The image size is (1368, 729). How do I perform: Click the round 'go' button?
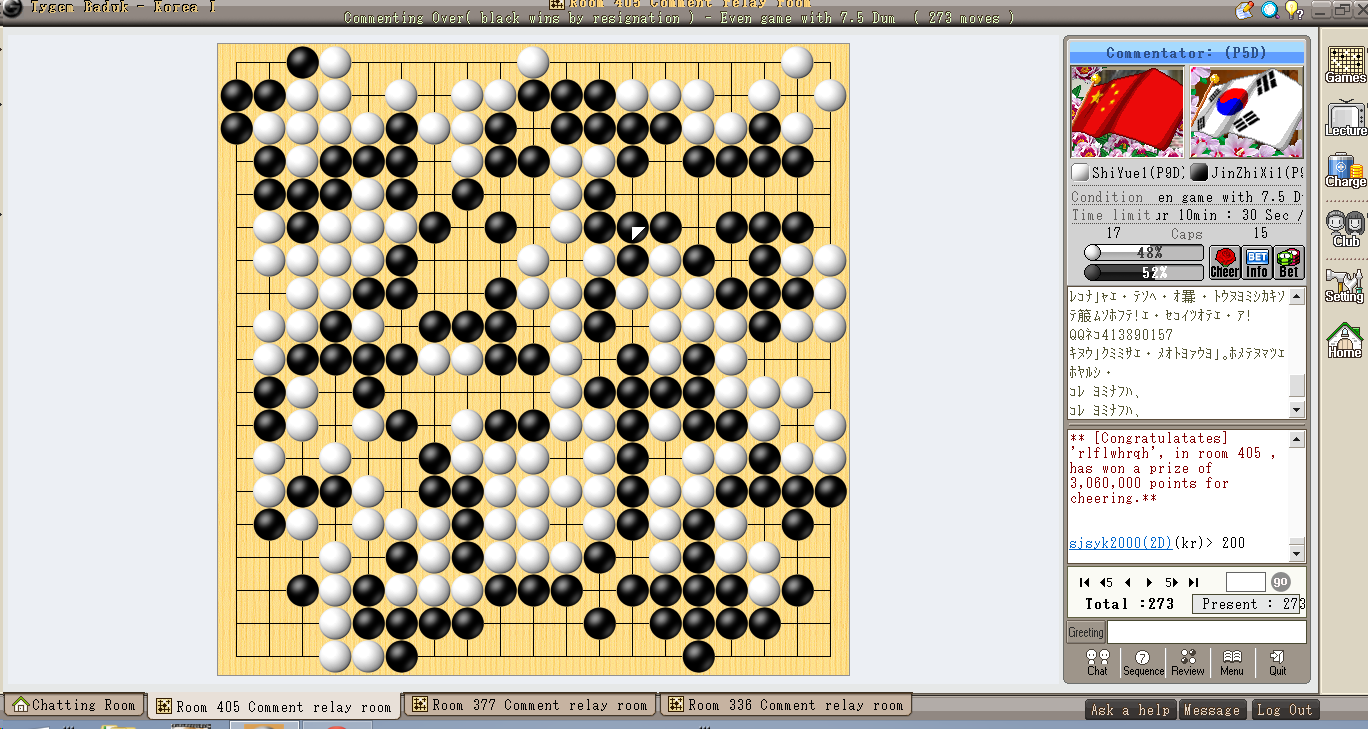tap(1281, 582)
